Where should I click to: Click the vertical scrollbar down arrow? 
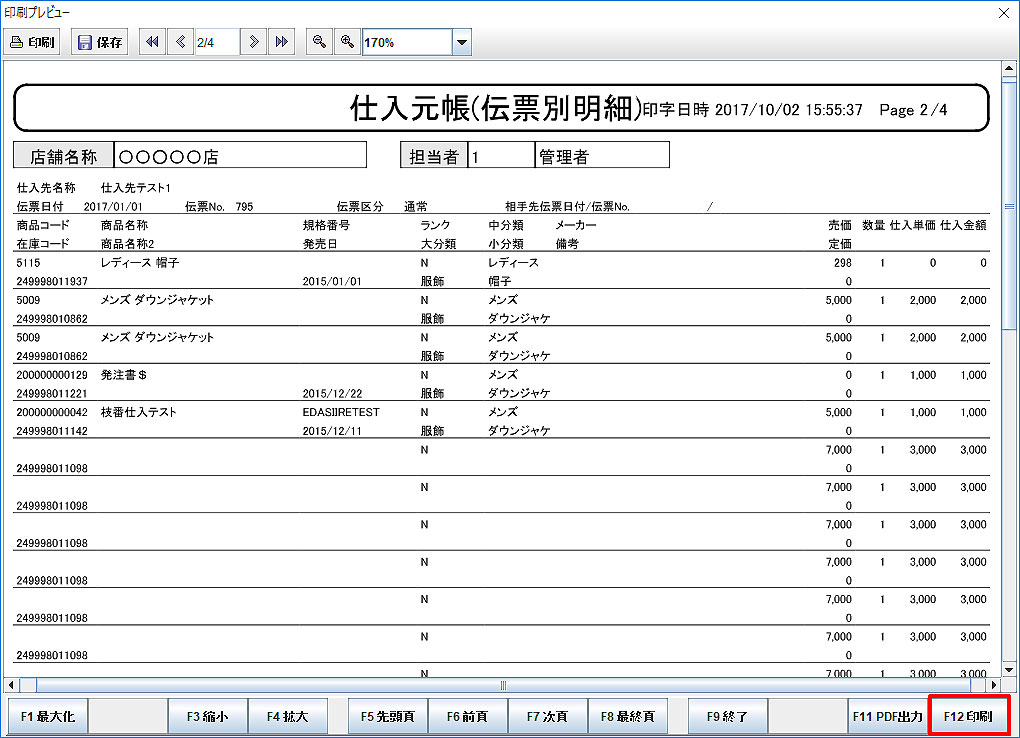[x=1010, y=669]
